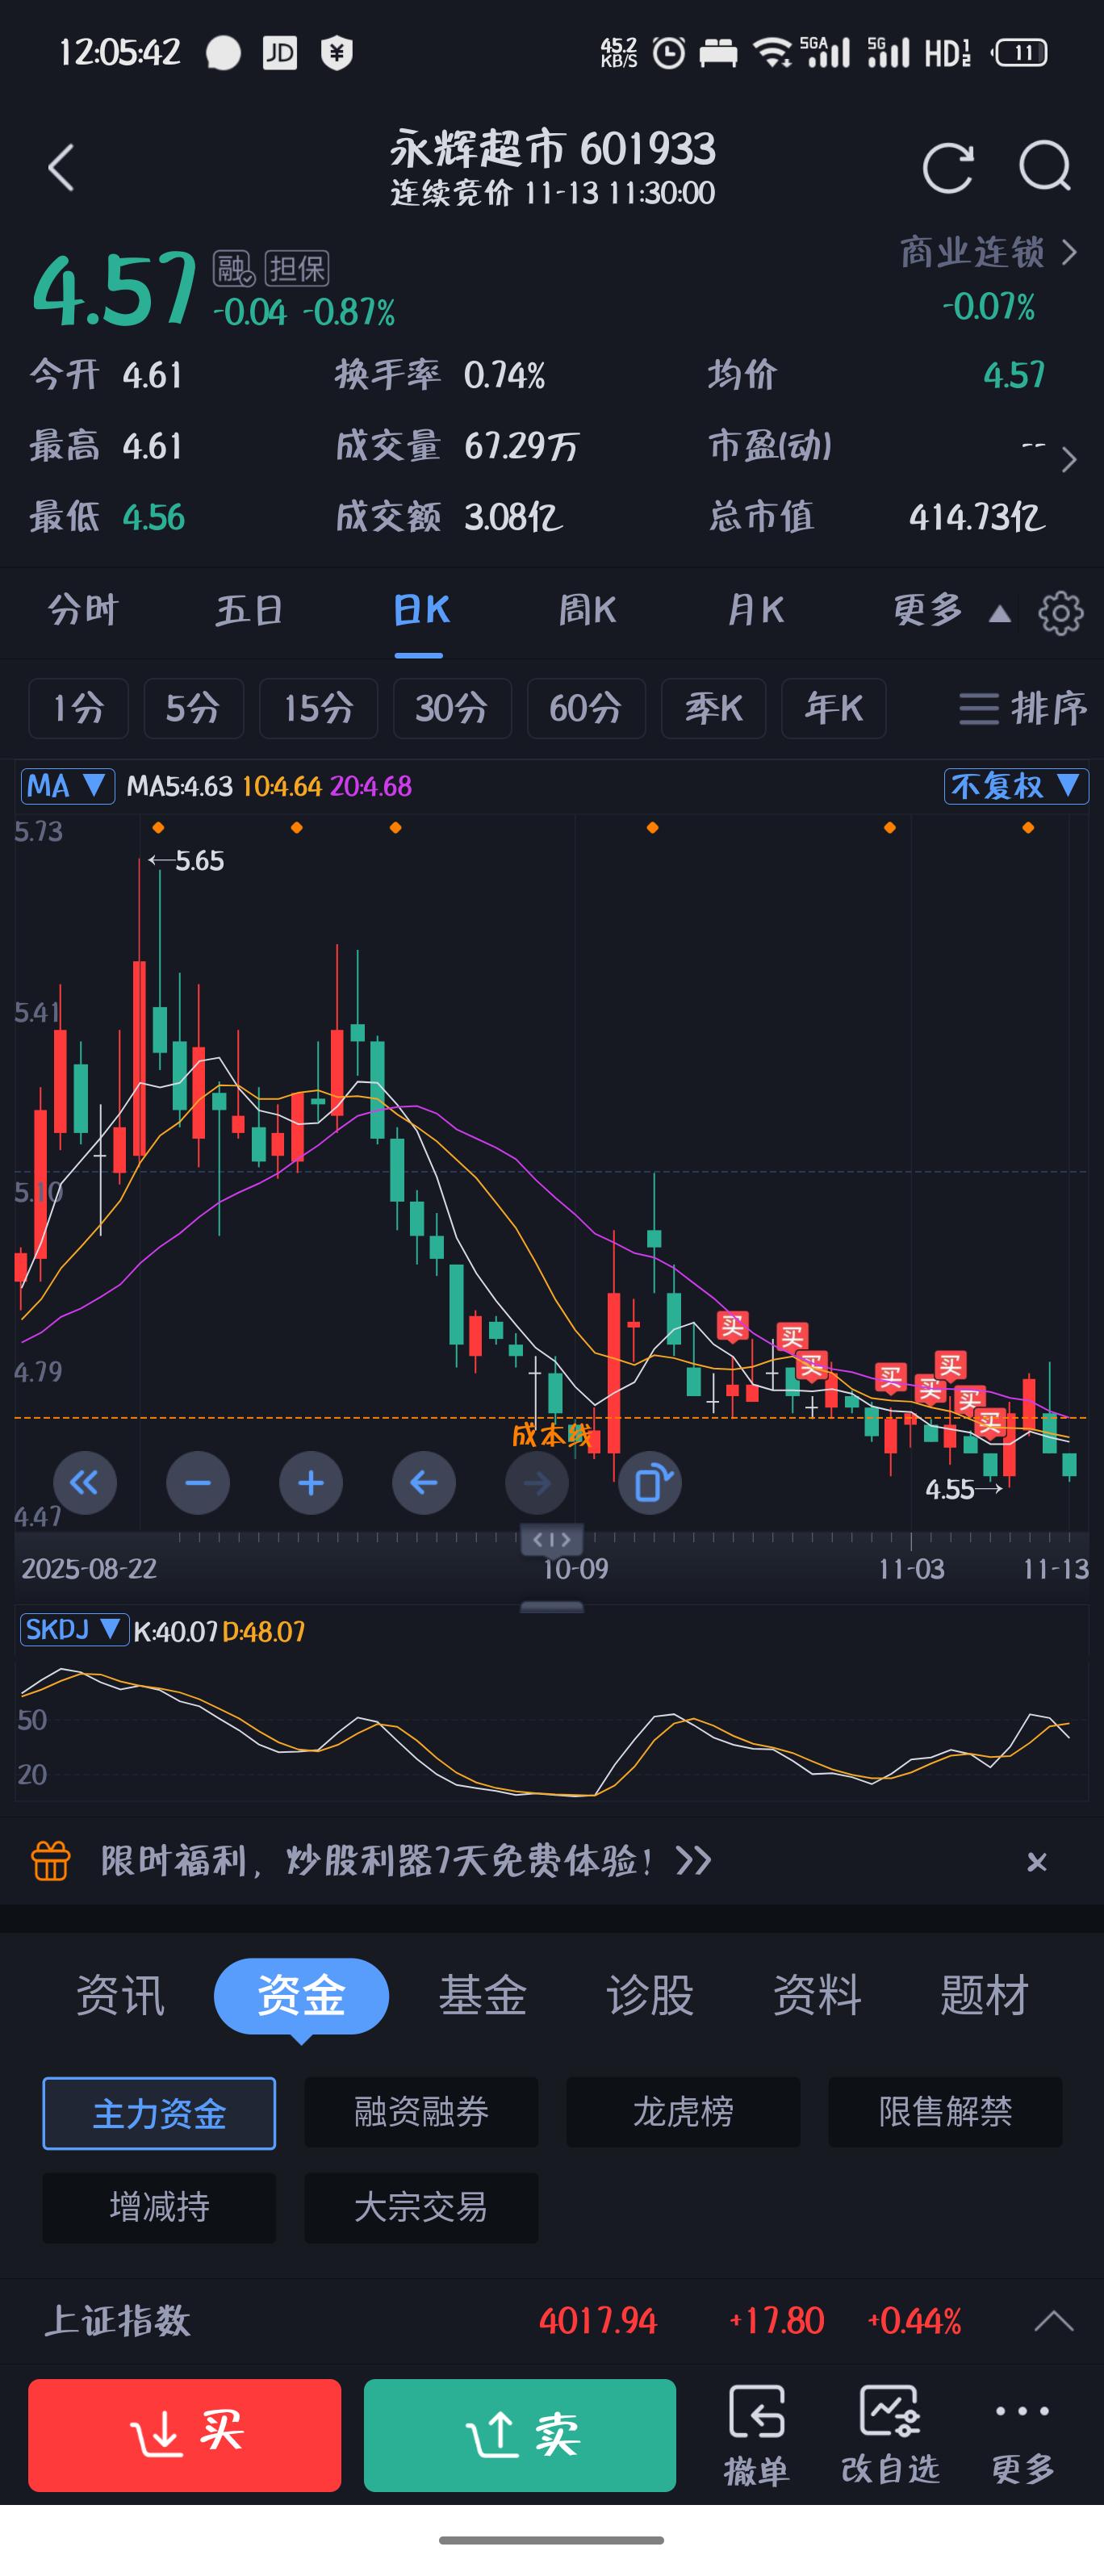Jump to earliest data with double-left arrow
The height and width of the screenshot is (2576, 1104).
click(84, 1482)
